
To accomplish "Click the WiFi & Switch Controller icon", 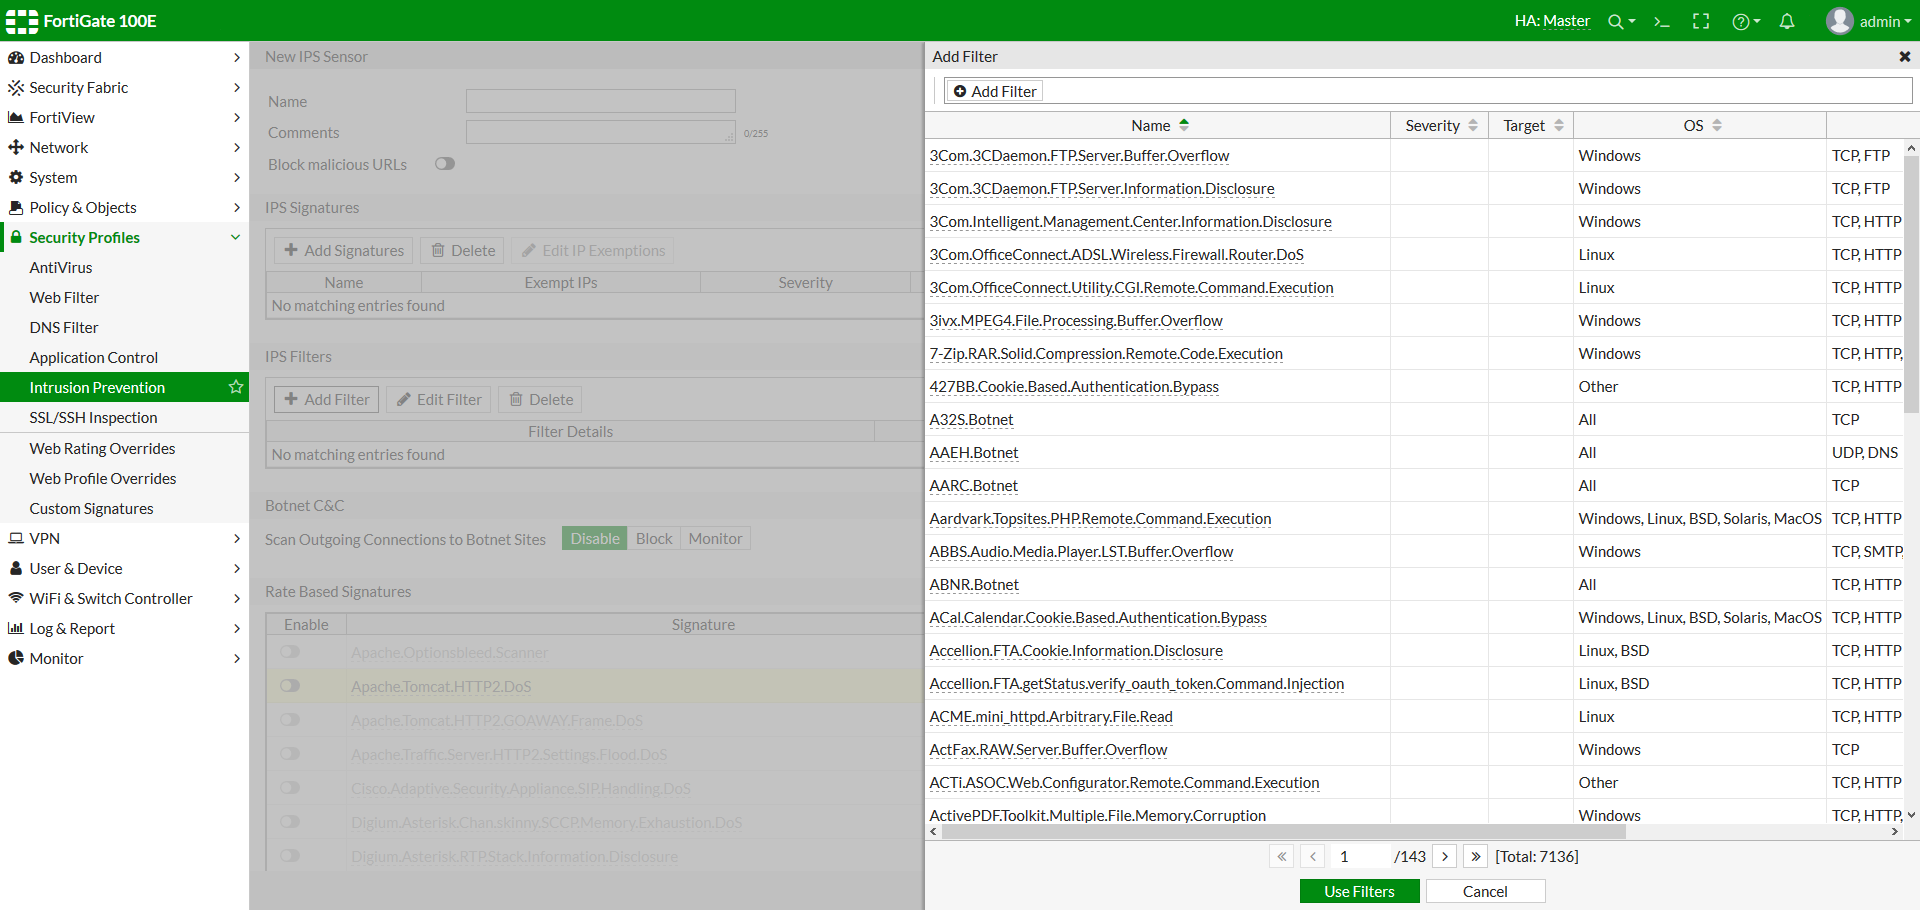I will click(x=16, y=598).
